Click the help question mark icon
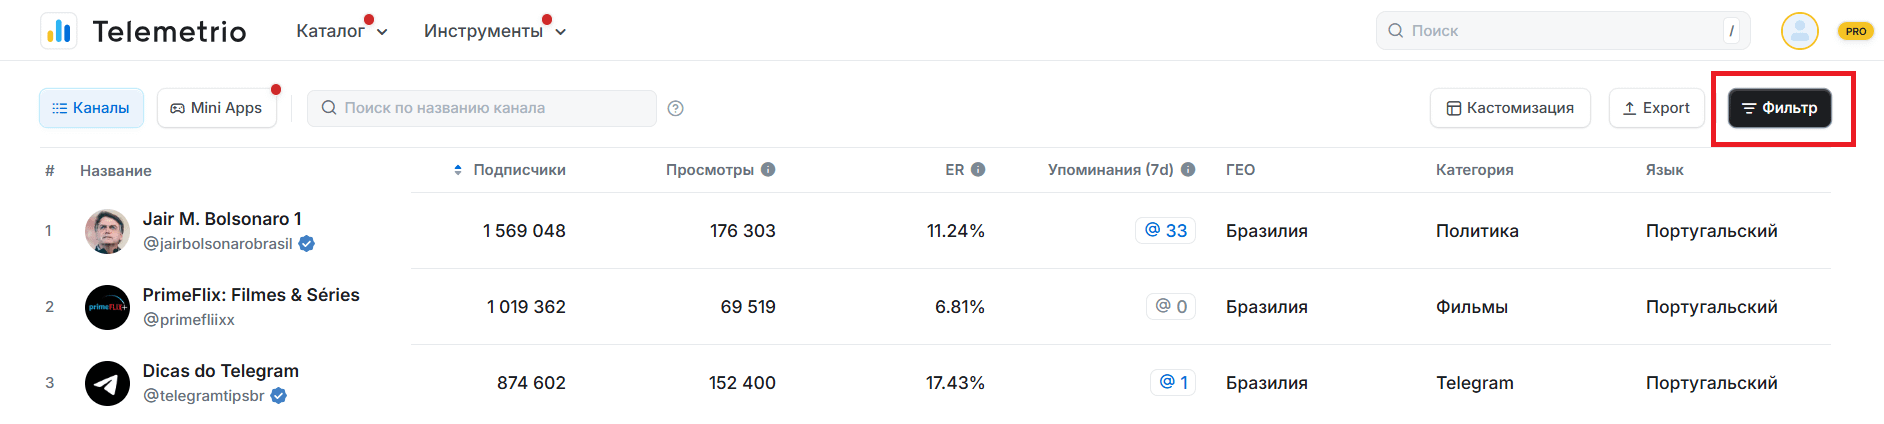1884x424 pixels. [676, 108]
